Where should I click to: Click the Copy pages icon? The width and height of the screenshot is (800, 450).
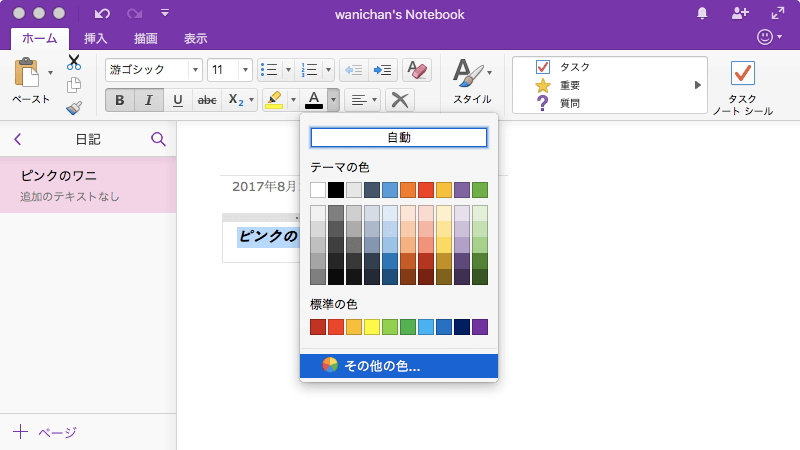74,85
